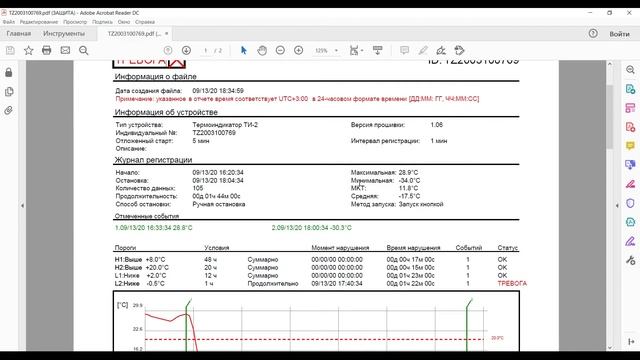Screen dimensions: 640x360
Task: Show page thumbnails panel
Action: (9, 91)
